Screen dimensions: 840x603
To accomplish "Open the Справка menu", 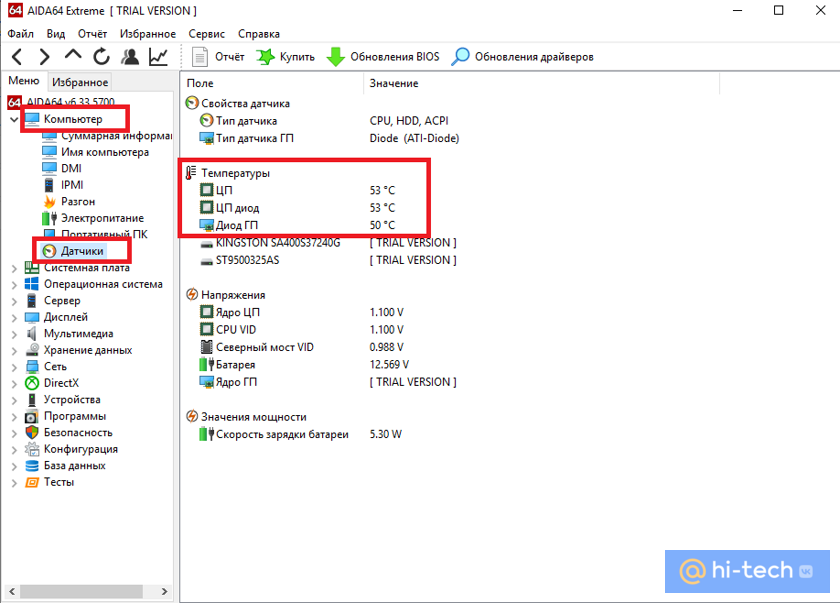I will pyautogui.click(x=259, y=34).
